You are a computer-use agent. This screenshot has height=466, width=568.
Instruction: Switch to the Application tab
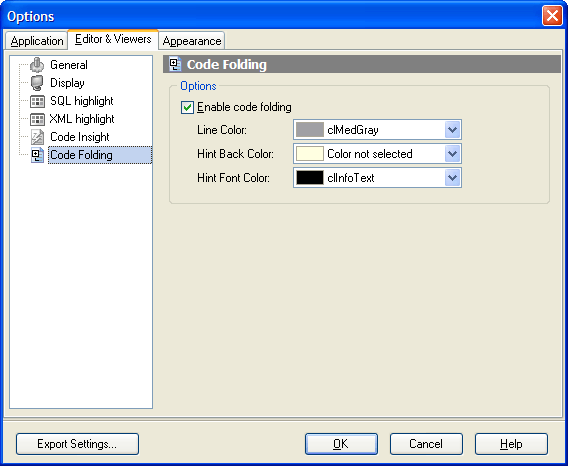(37, 41)
